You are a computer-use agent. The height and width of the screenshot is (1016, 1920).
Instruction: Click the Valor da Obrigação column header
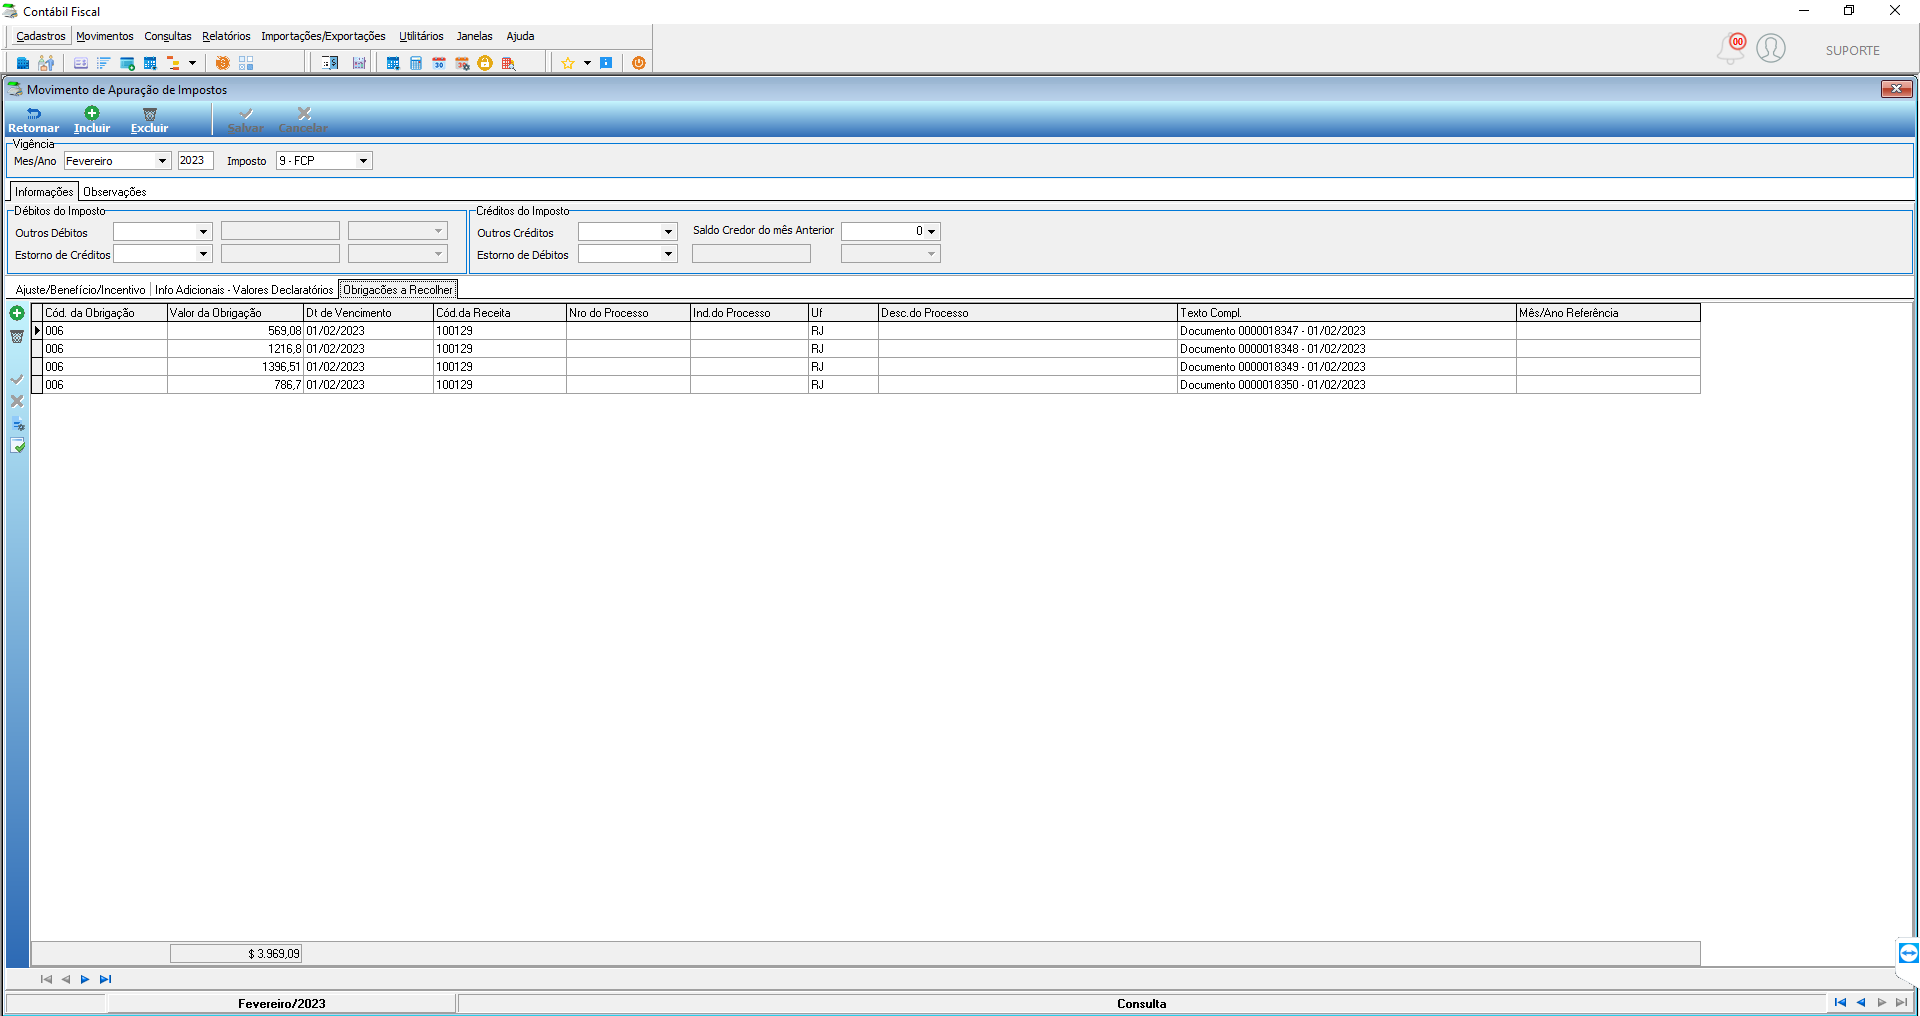coord(235,313)
